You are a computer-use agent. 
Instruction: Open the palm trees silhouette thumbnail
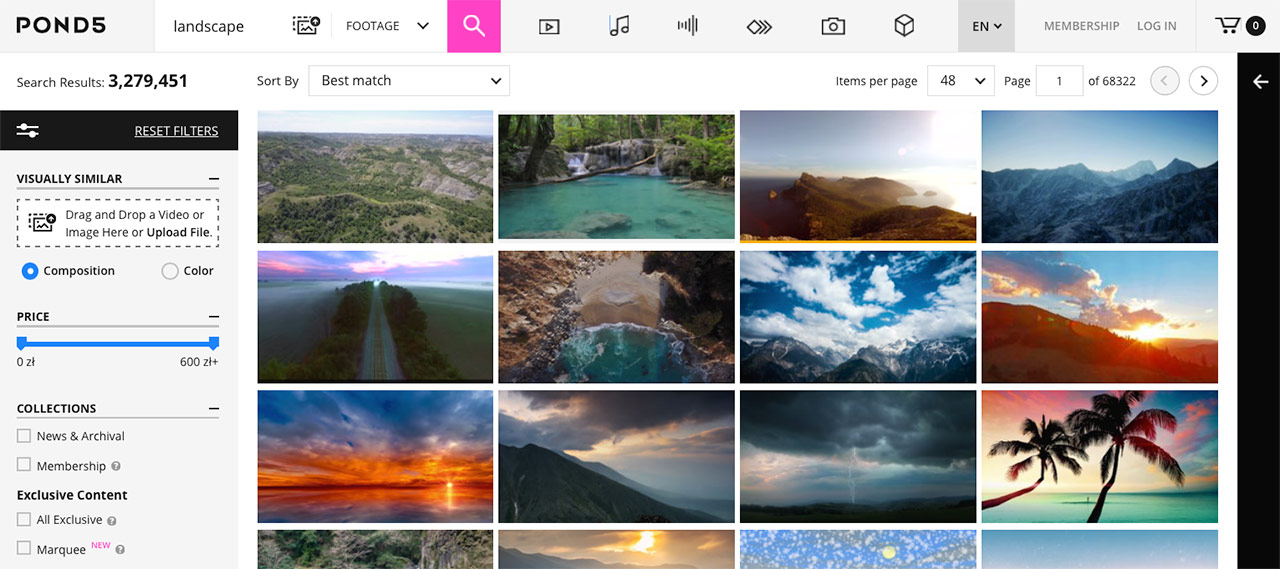[1100, 457]
